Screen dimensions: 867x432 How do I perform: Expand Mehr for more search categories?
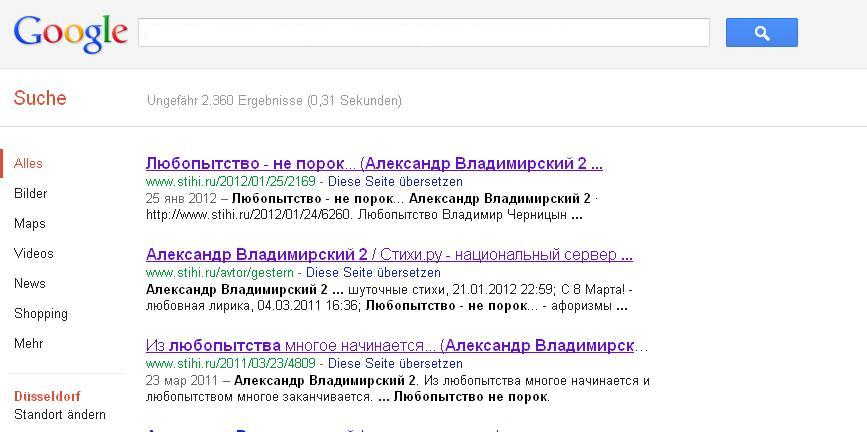(28, 343)
